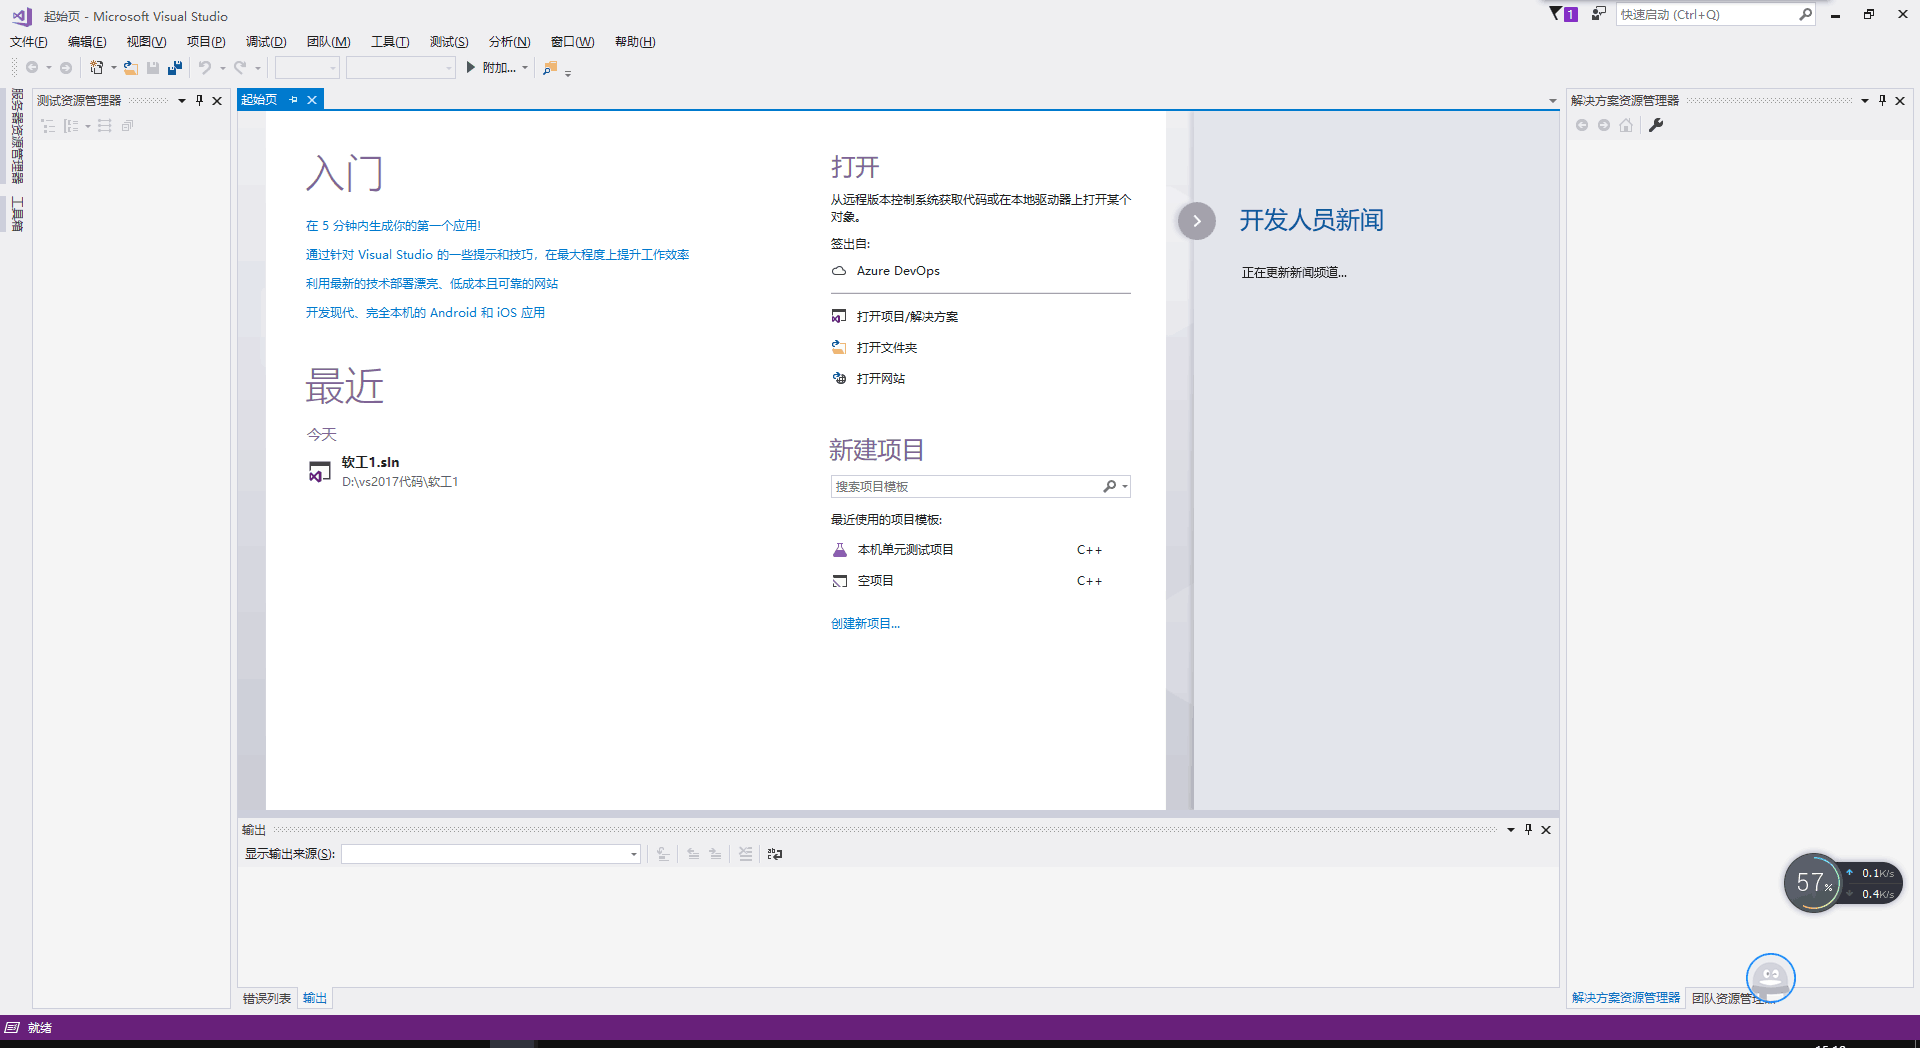Expand the developer news panel arrow
This screenshot has width=1920, height=1048.
pos(1197,221)
